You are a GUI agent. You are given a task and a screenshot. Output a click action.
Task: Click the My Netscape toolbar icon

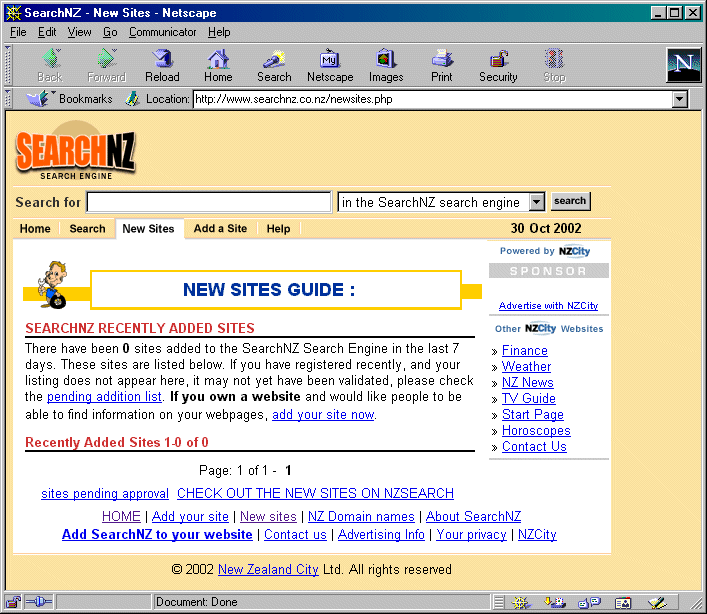click(330, 65)
